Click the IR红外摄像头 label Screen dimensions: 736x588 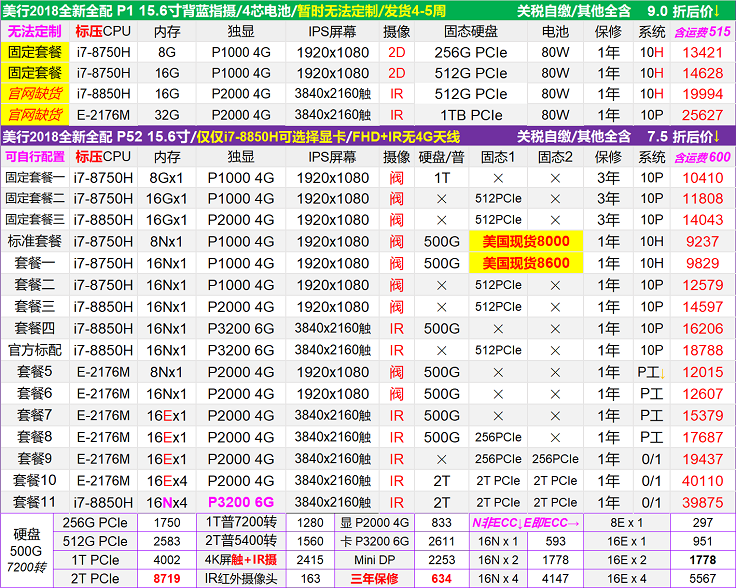click(x=241, y=579)
